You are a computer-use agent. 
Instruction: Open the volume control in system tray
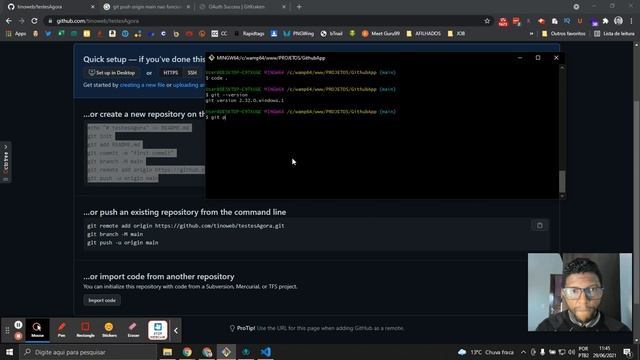(571, 352)
